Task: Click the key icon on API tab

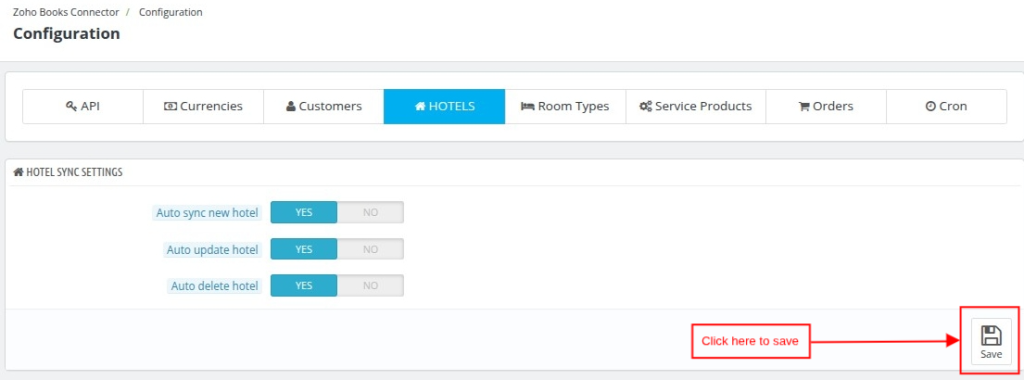Action: [x=72, y=106]
